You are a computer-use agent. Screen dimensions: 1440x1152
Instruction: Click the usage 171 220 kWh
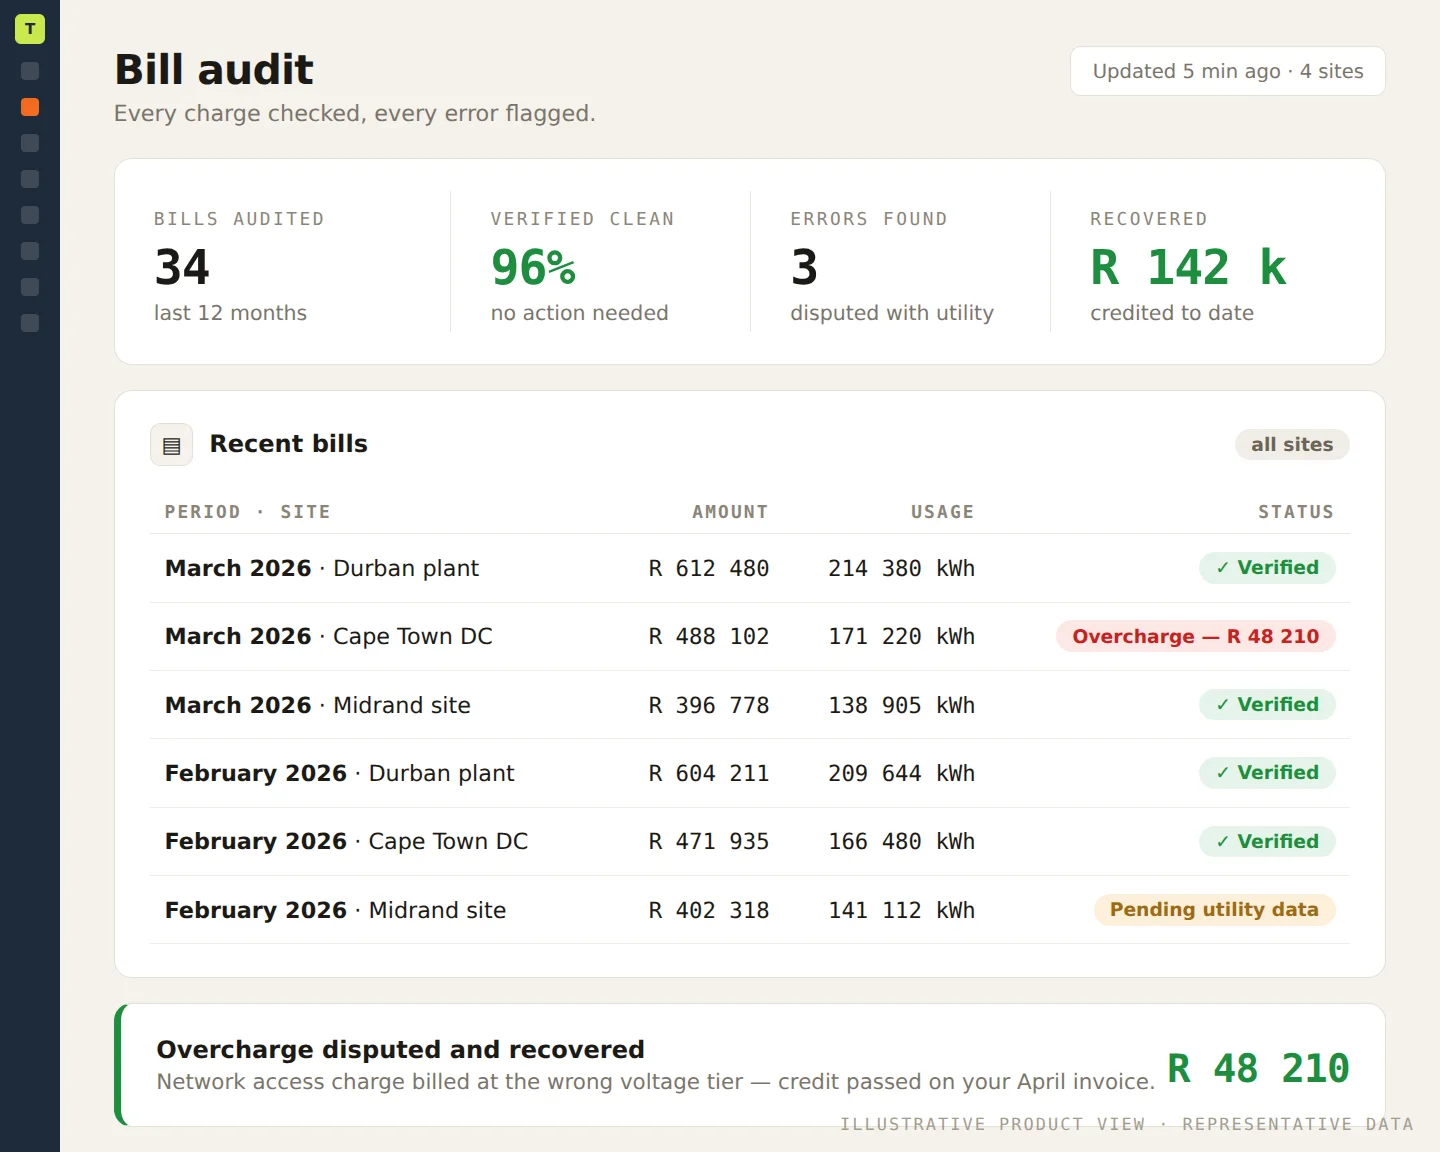click(901, 636)
